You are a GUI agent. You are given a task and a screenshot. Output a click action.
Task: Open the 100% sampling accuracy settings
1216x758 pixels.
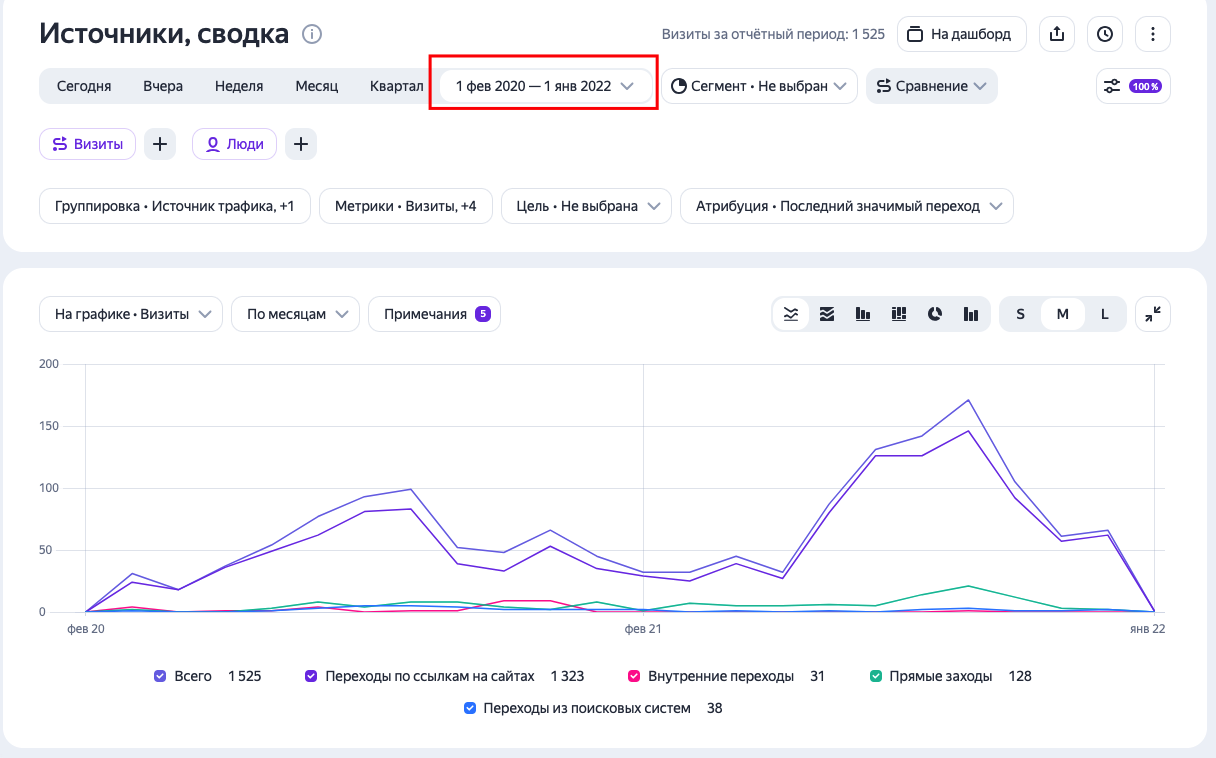[x=1133, y=86]
